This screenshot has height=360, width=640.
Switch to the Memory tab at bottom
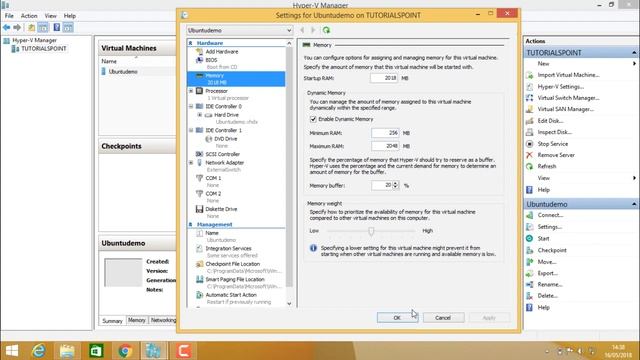tap(137, 320)
